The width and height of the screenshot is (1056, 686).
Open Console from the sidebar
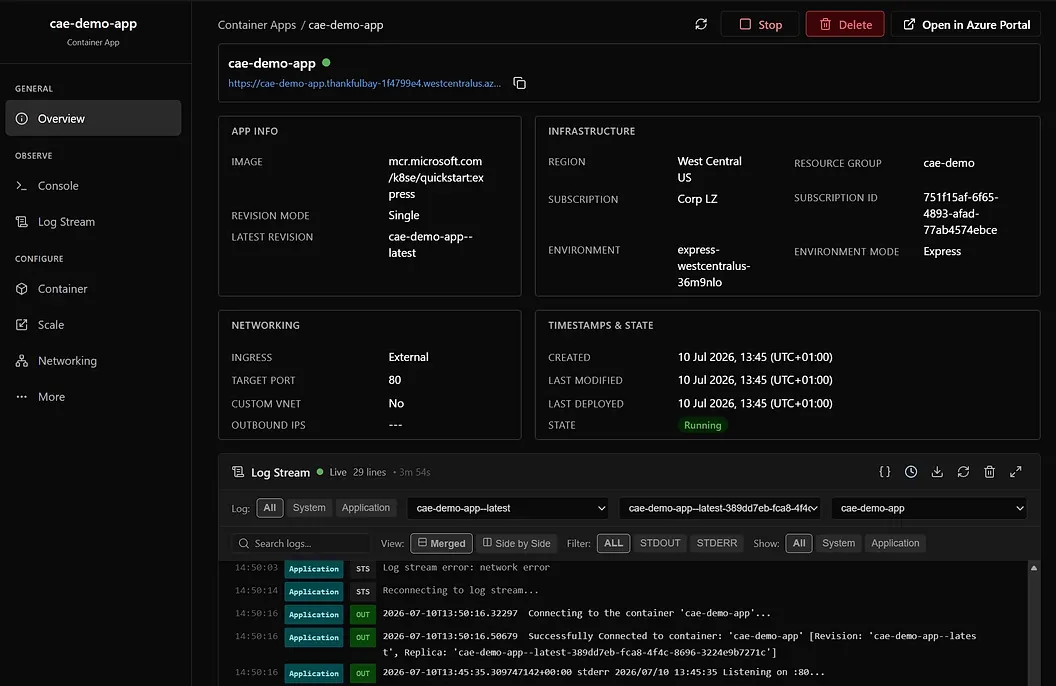pyautogui.click(x=93, y=186)
